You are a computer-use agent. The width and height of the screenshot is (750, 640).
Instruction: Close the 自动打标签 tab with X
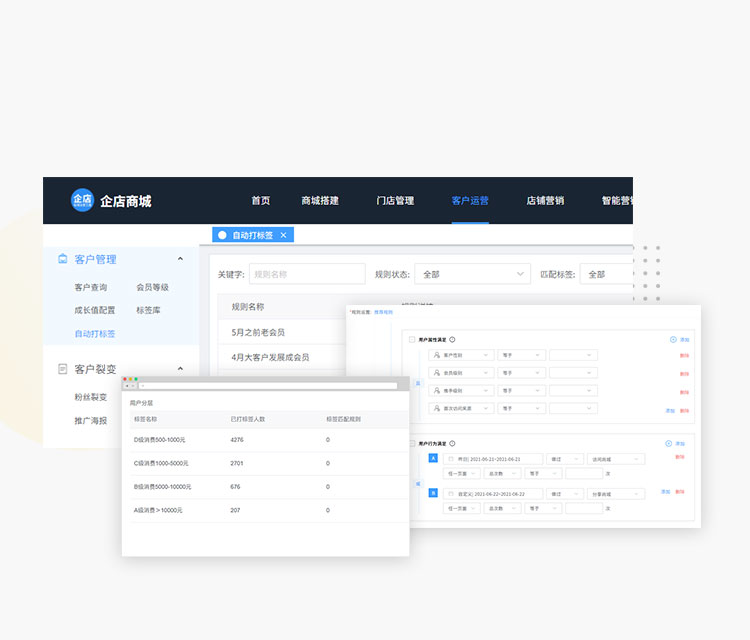tap(283, 235)
